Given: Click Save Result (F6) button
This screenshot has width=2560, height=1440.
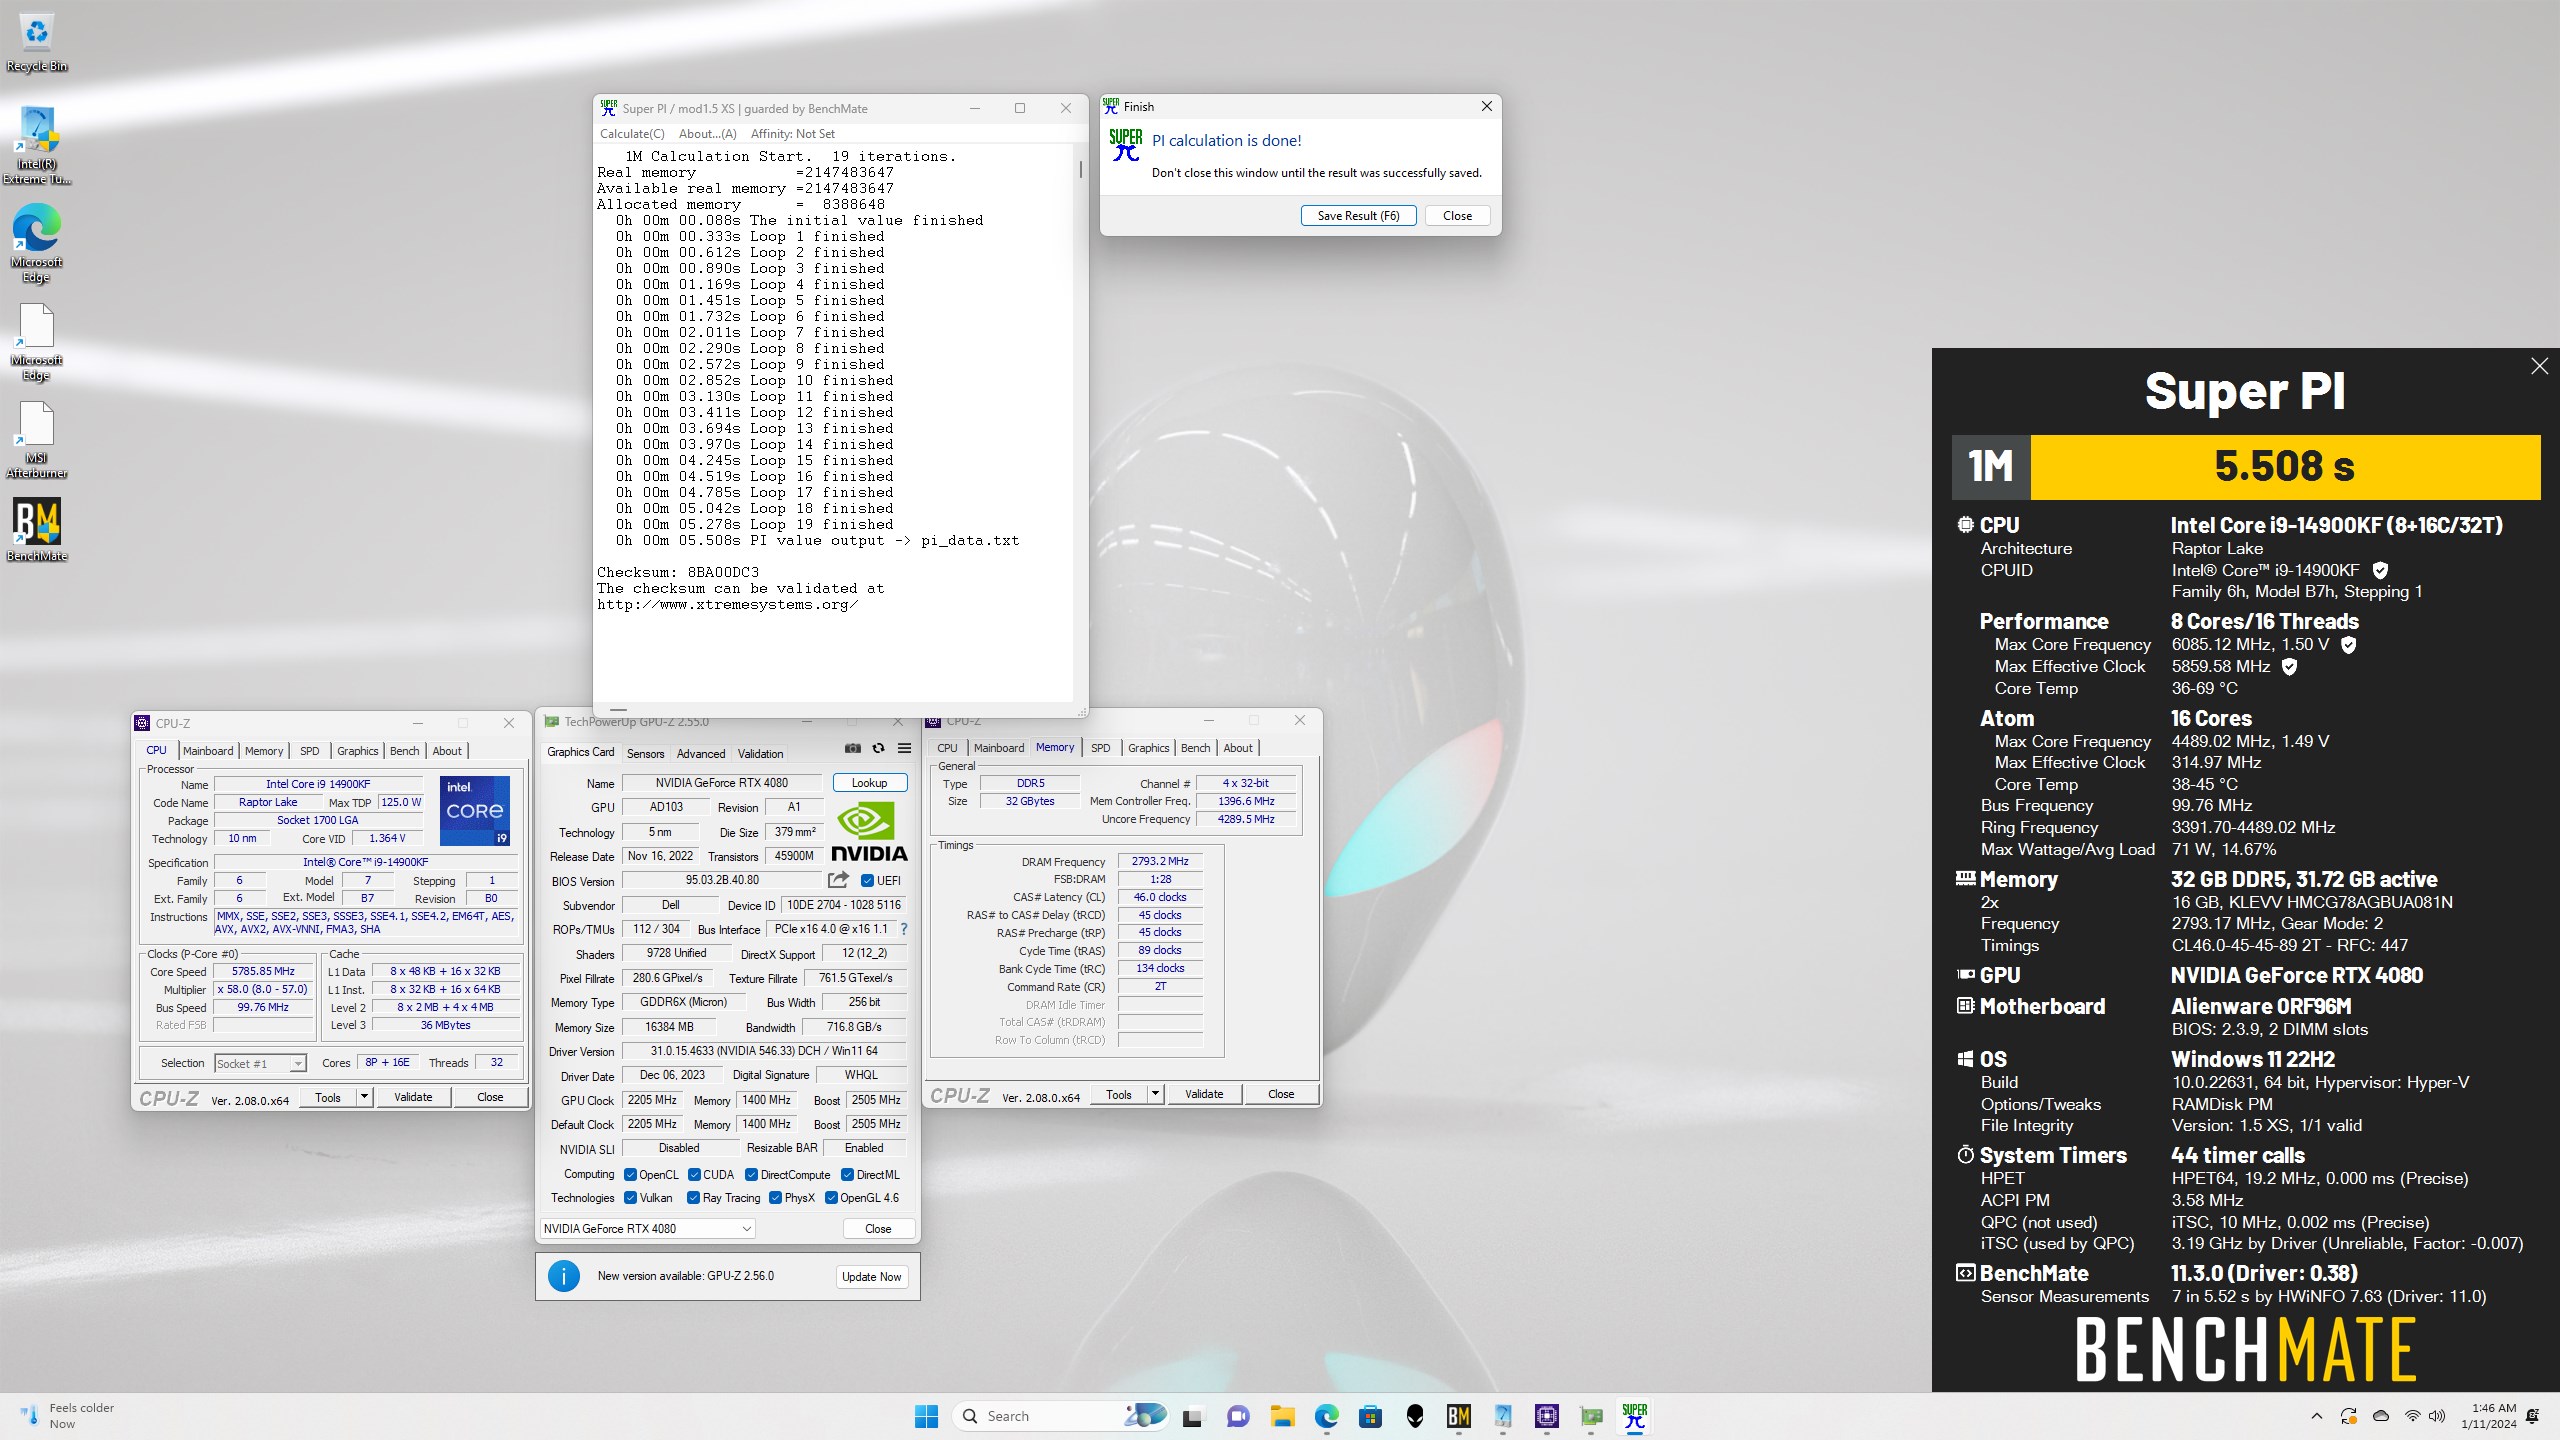Looking at the screenshot, I should click(1358, 216).
